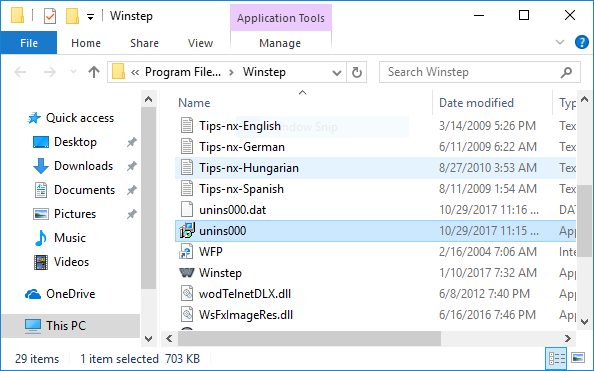Sort by the Type column header
The width and height of the screenshot is (594, 371).
[567, 103]
